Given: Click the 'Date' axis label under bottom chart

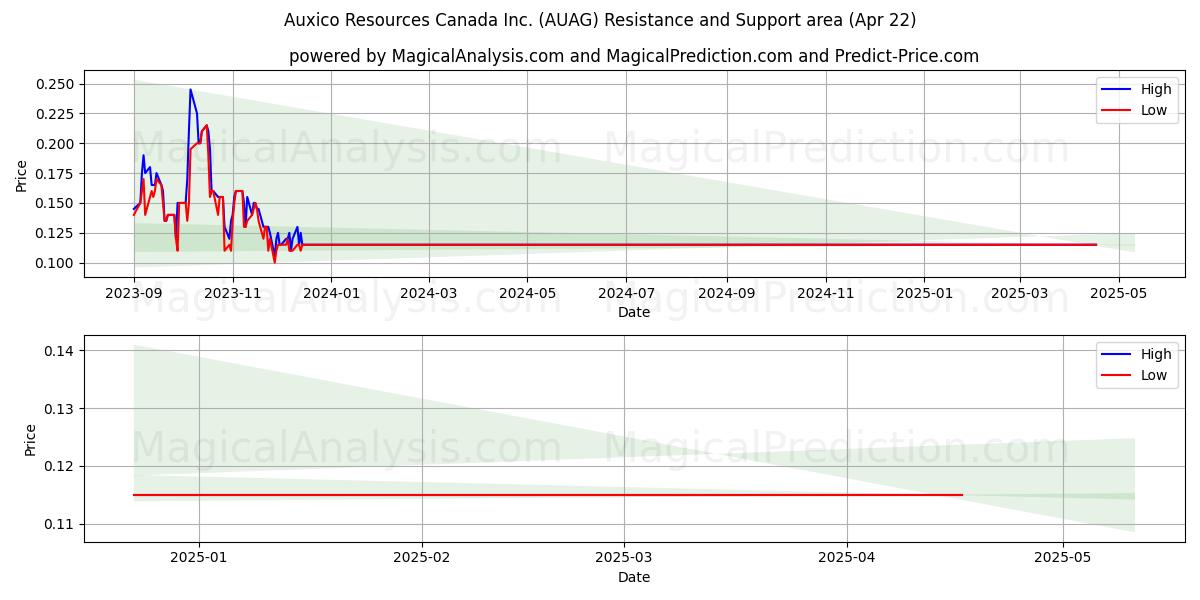Looking at the screenshot, I should [x=634, y=577].
